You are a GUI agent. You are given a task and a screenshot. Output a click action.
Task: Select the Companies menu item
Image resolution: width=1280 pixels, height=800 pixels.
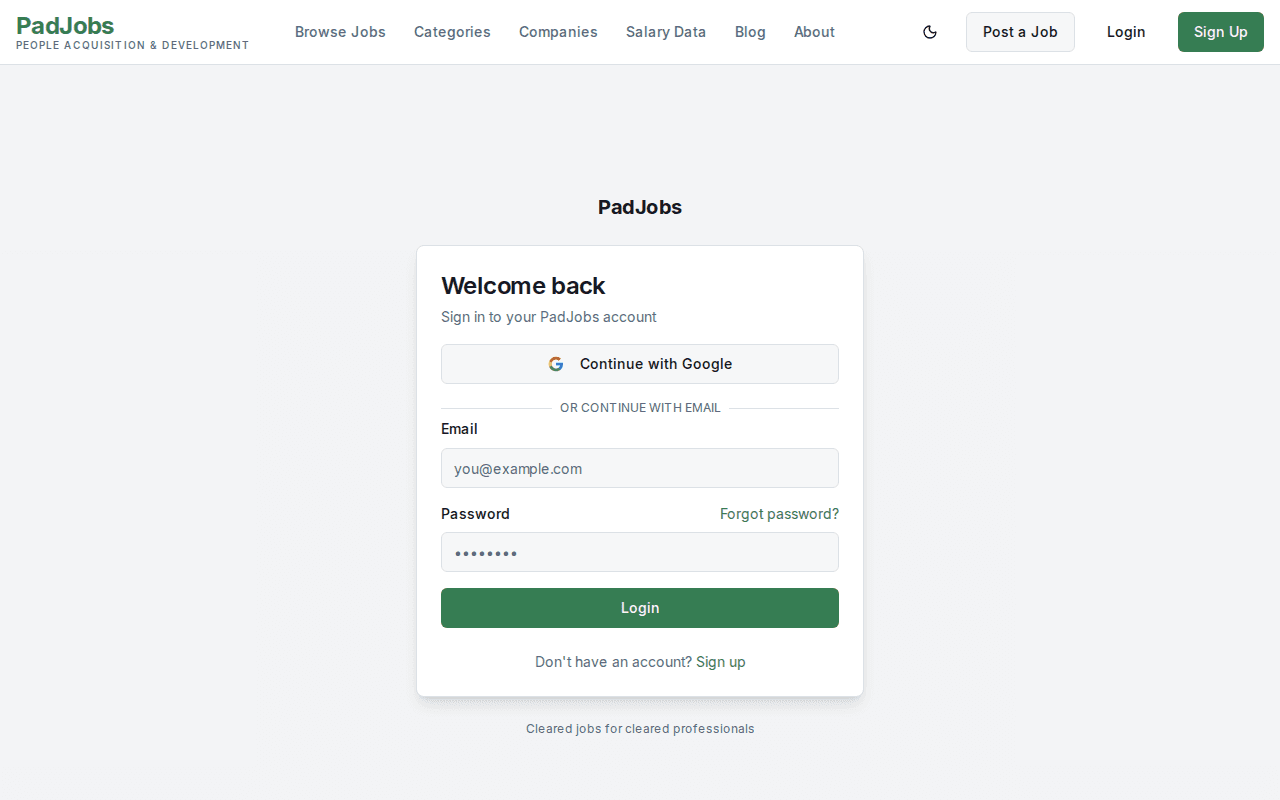point(558,32)
